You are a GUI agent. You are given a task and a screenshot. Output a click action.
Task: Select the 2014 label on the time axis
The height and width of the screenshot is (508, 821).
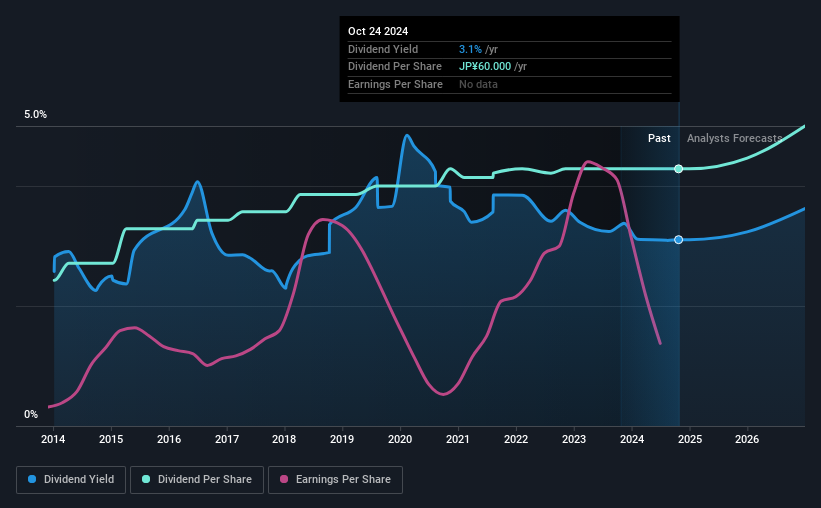point(53,439)
